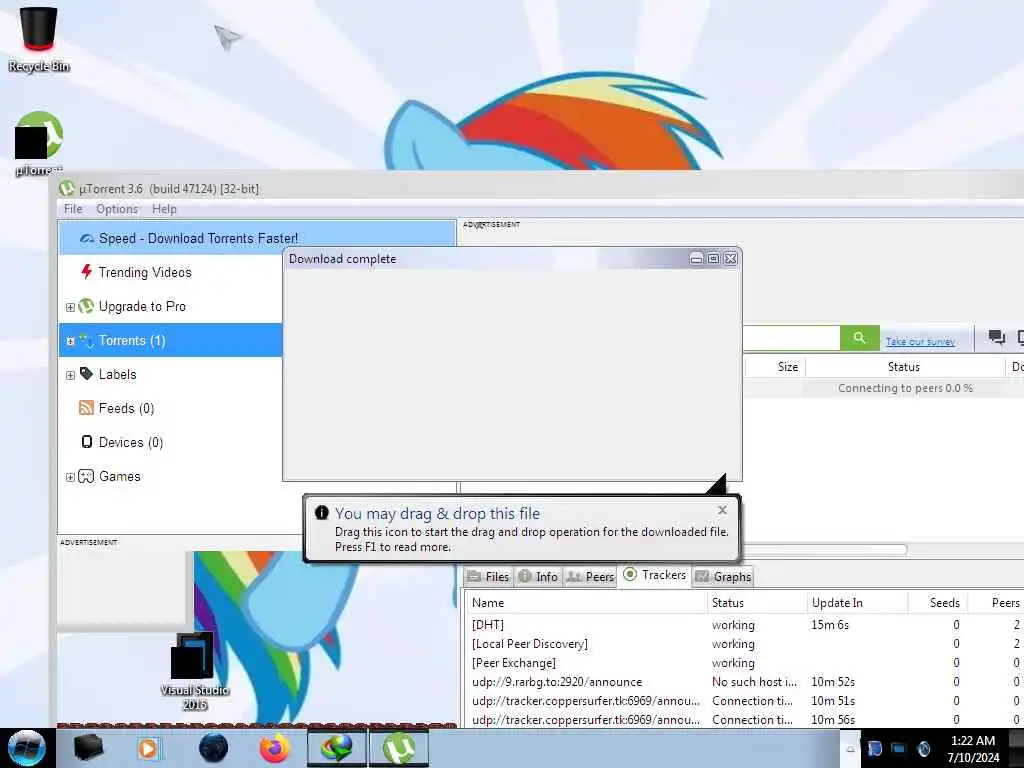Expand the Labels tree node

tap(71, 375)
